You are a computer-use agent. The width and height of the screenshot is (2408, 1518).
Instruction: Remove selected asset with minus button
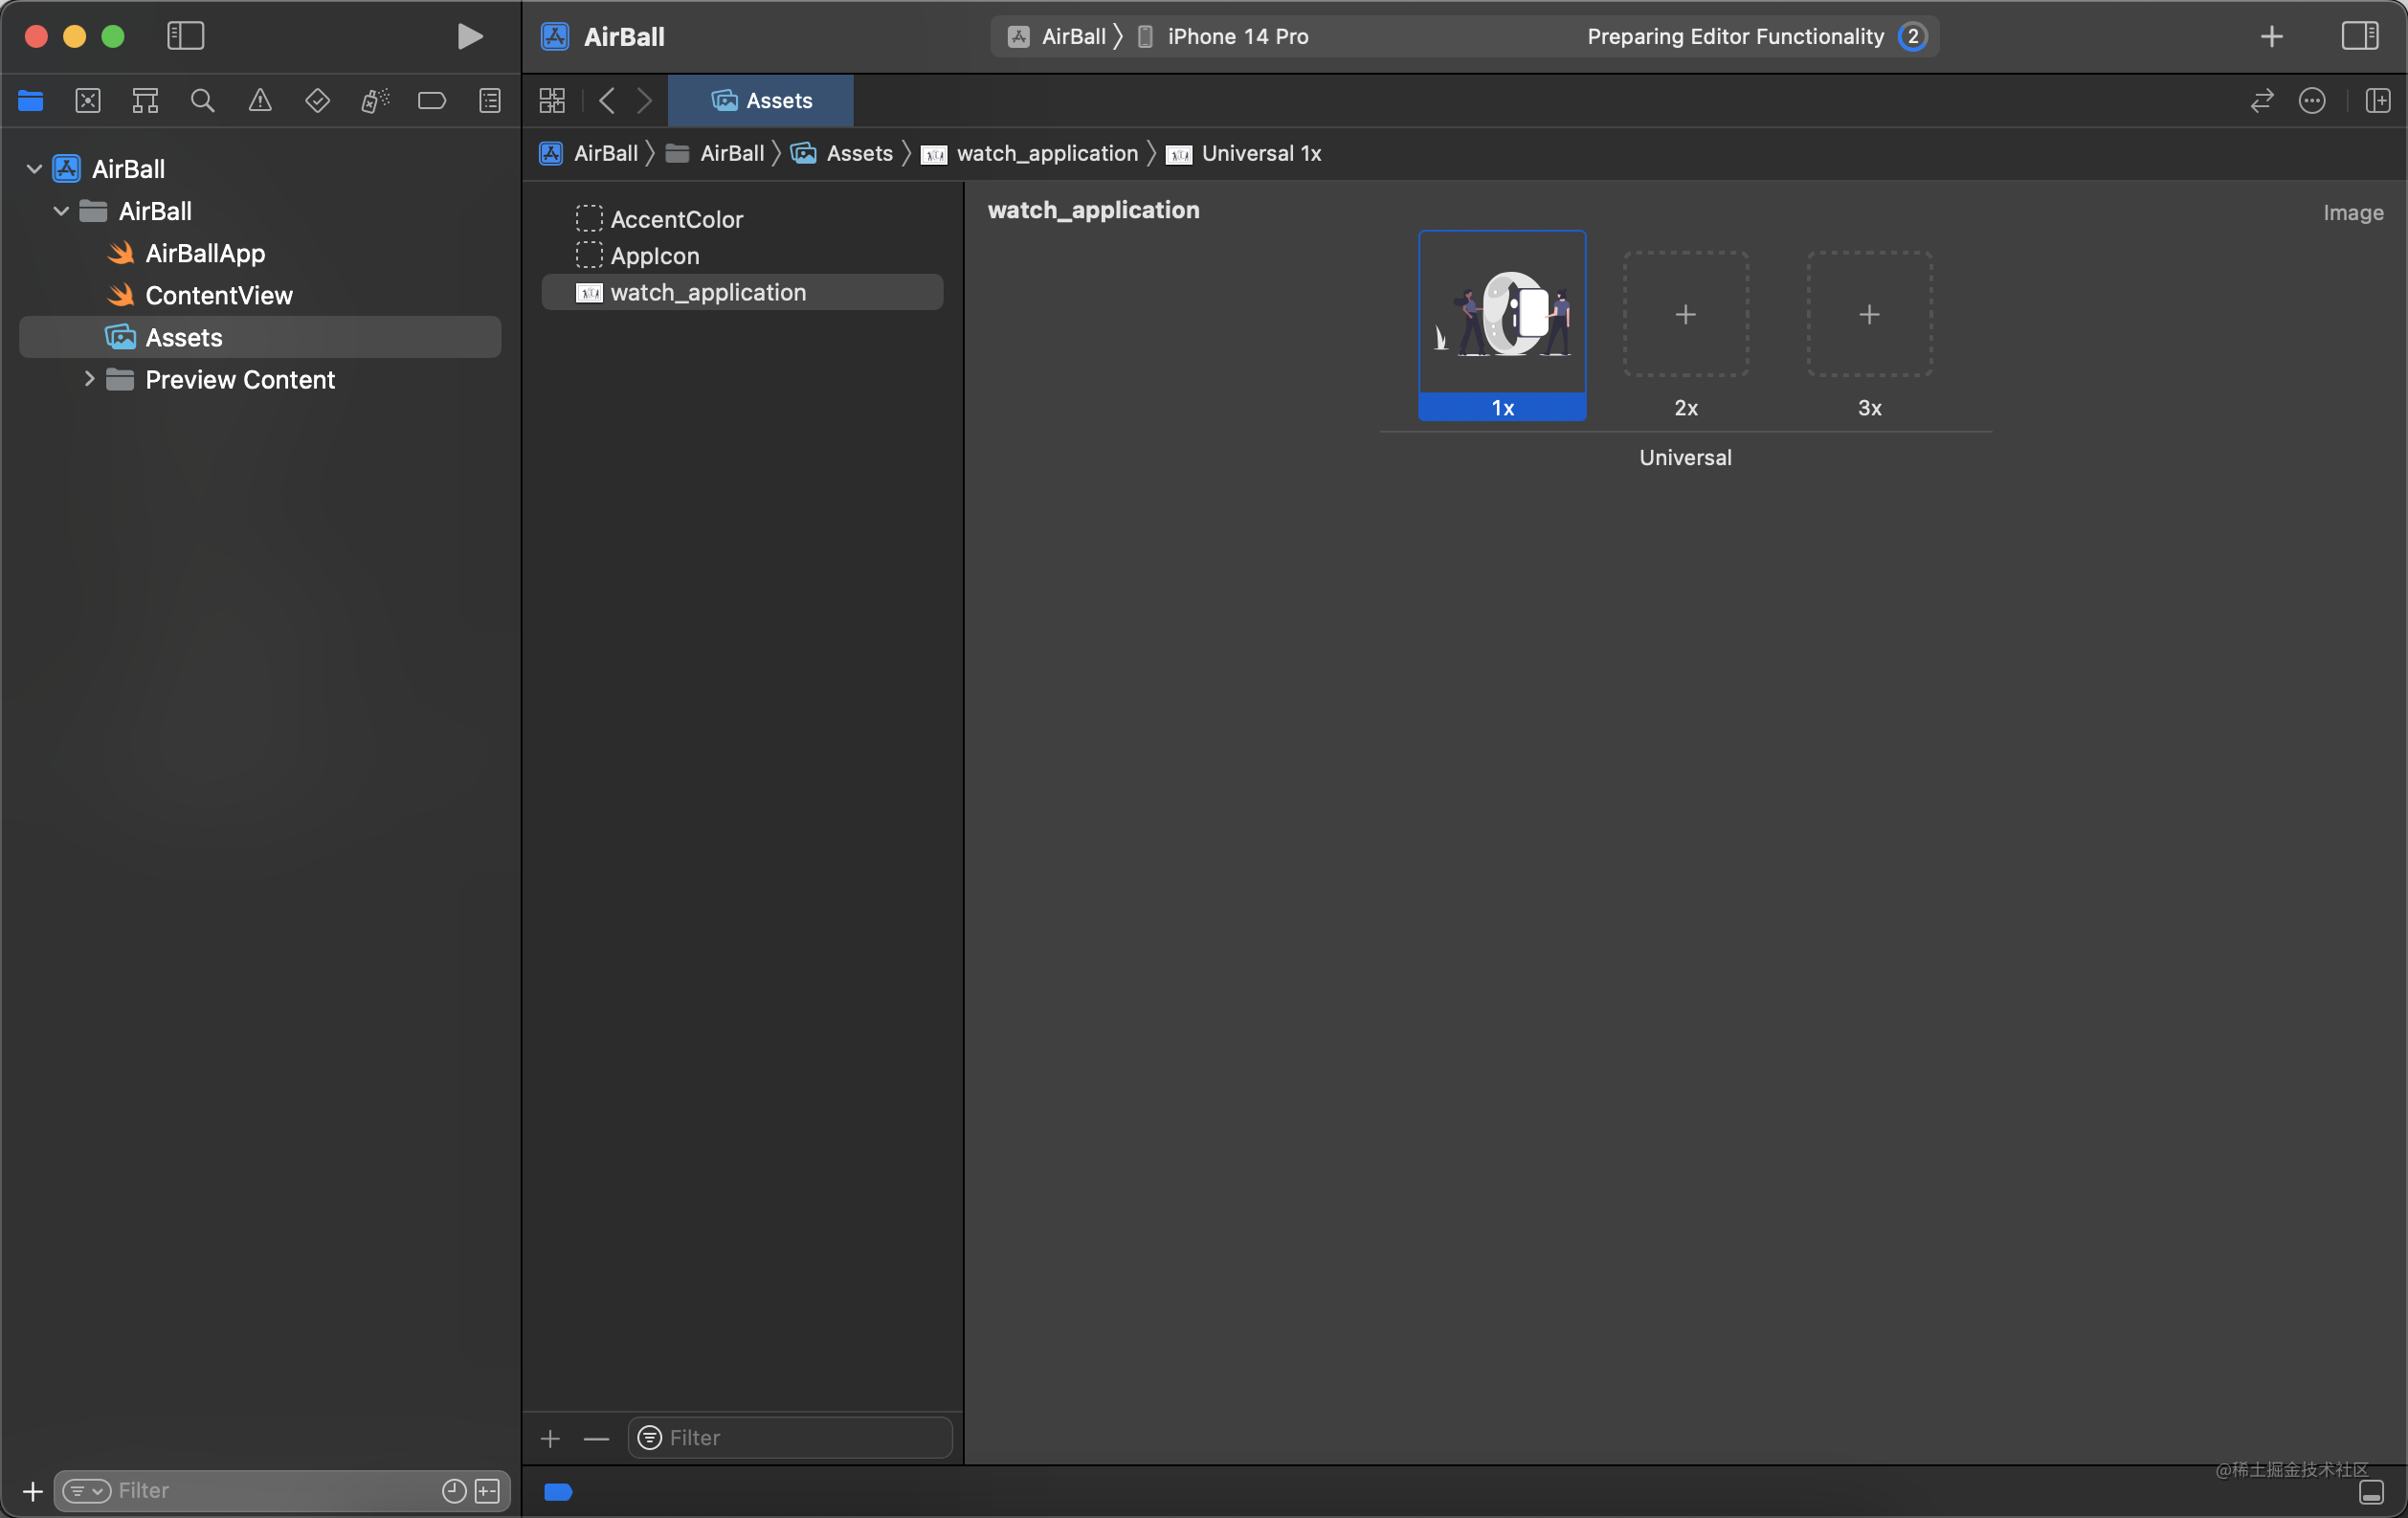(596, 1438)
